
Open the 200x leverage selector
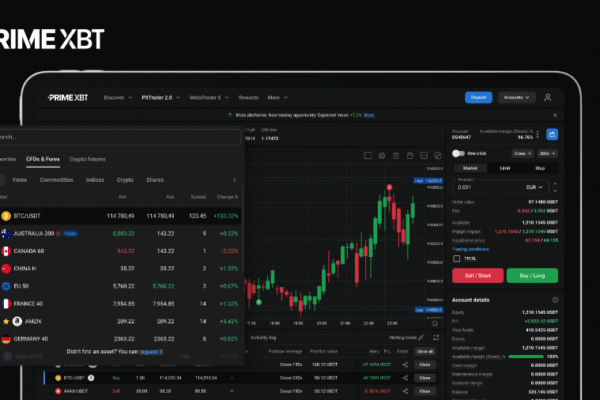[547, 153]
